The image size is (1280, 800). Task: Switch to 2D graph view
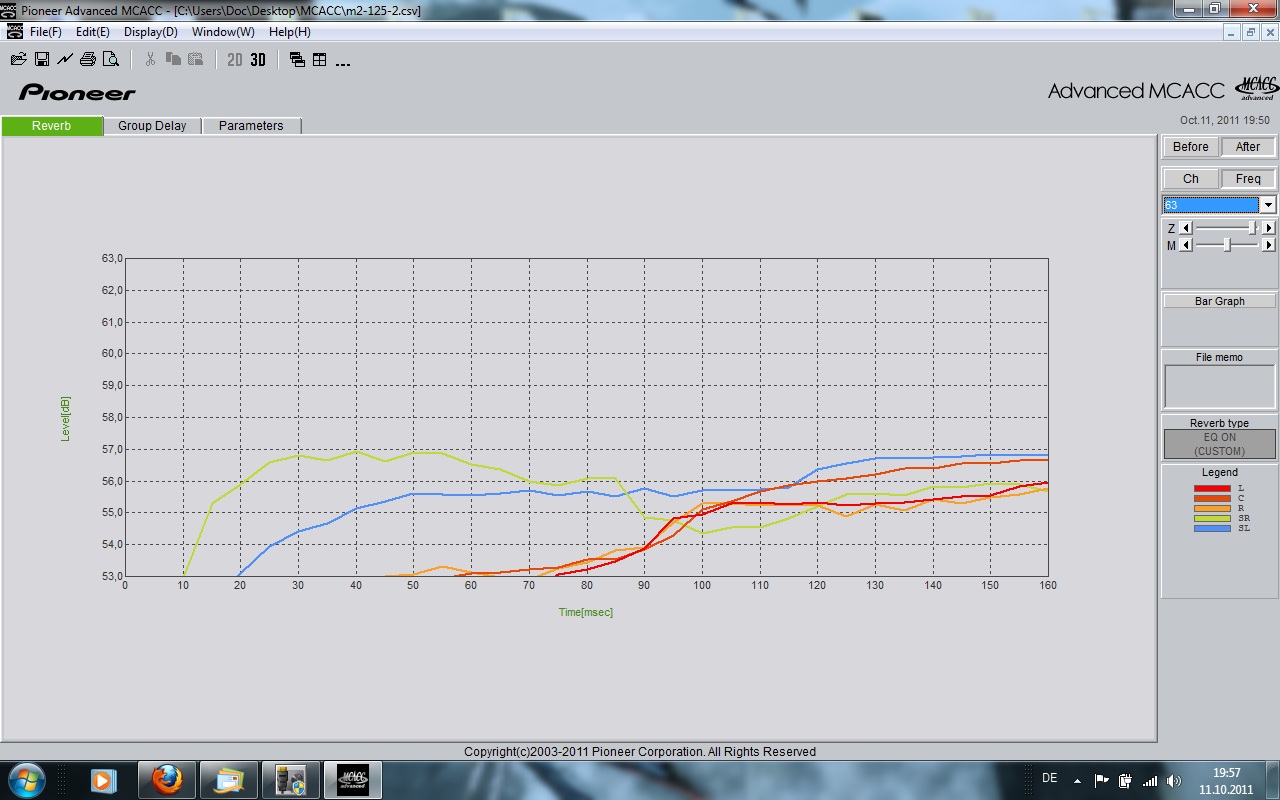[x=235, y=60]
